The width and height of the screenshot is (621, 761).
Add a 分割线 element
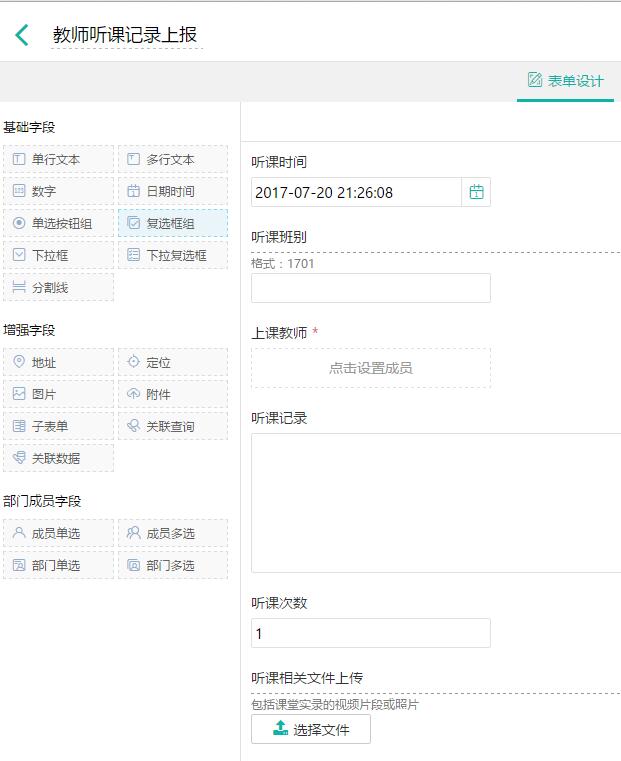(x=58, y=287)
